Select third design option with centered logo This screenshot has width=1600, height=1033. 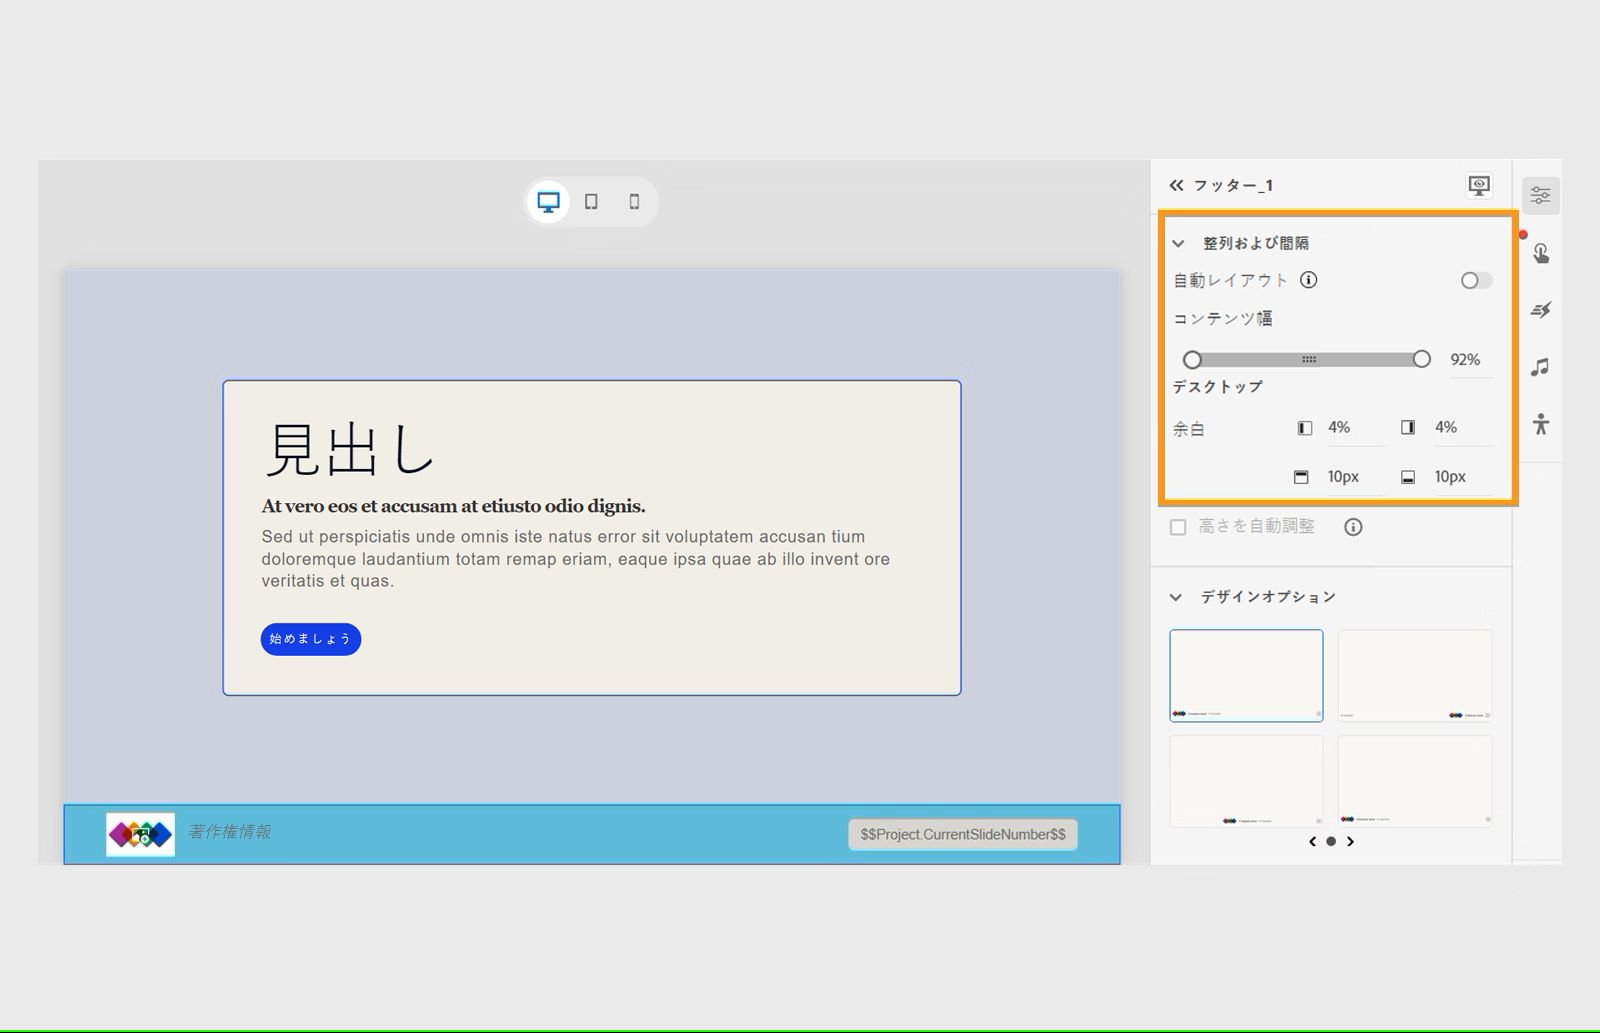pos(1246,781)
